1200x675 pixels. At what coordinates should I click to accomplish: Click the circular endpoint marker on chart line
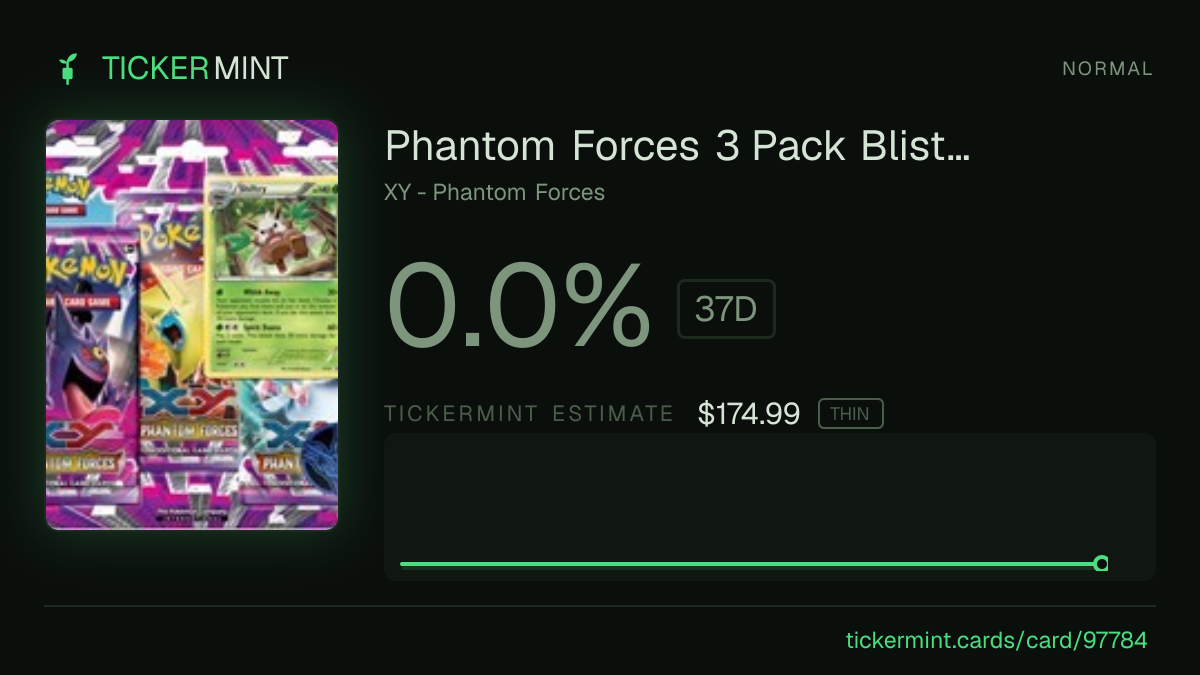tap(1101, 564)
